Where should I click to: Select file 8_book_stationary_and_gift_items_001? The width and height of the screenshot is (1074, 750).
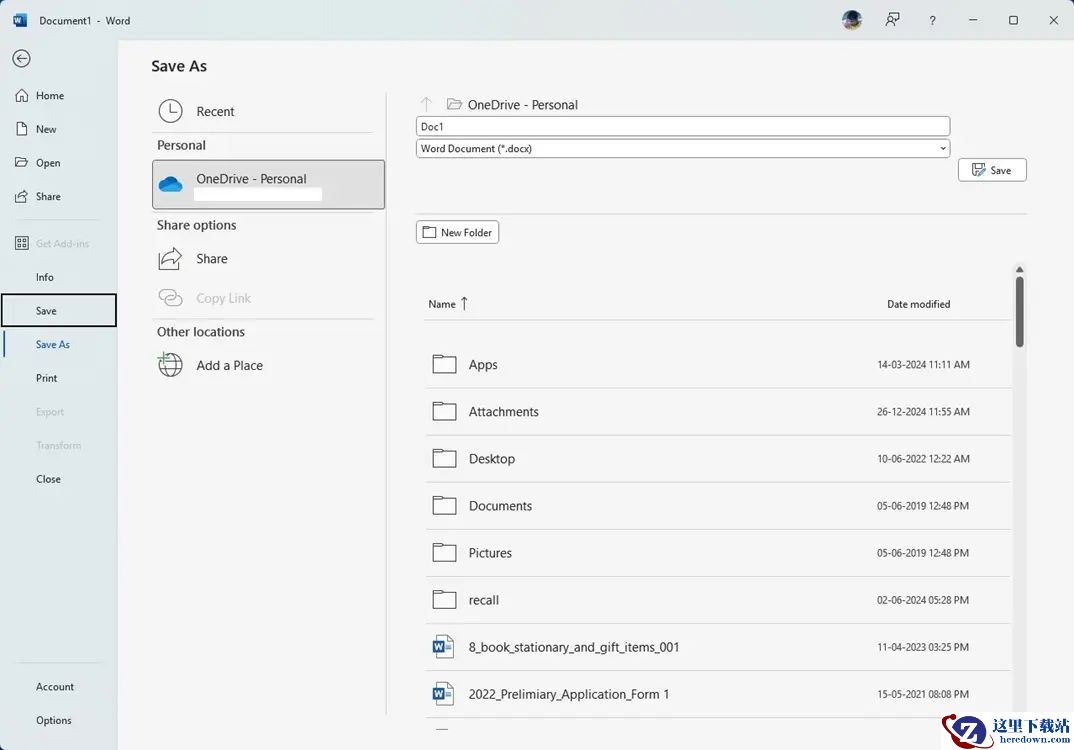[x=718, y=647]
